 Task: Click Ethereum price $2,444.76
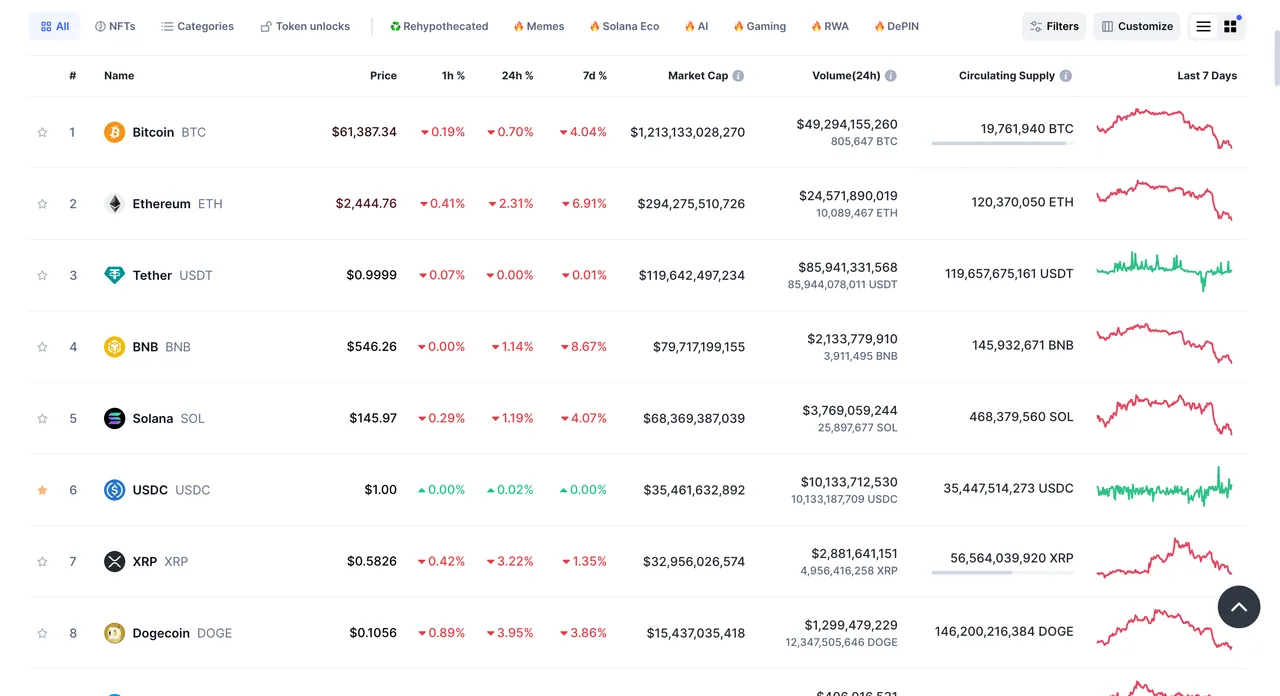(x=366, y=204)
